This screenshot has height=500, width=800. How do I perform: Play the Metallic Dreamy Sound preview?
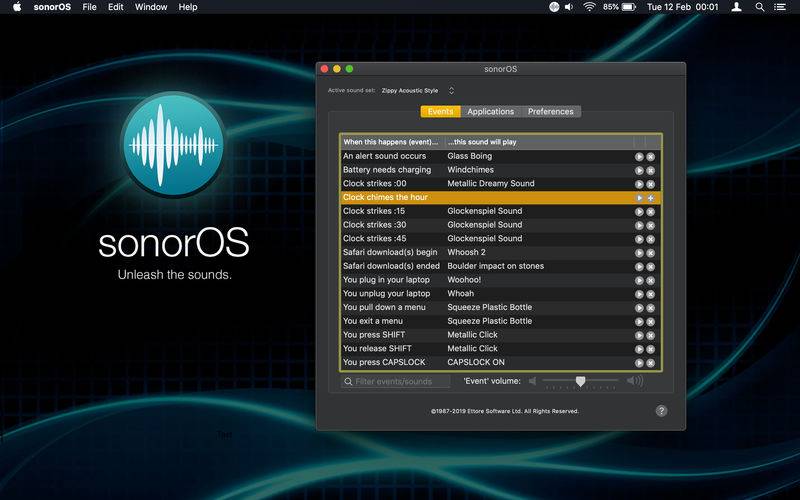[x=639, y=184]
